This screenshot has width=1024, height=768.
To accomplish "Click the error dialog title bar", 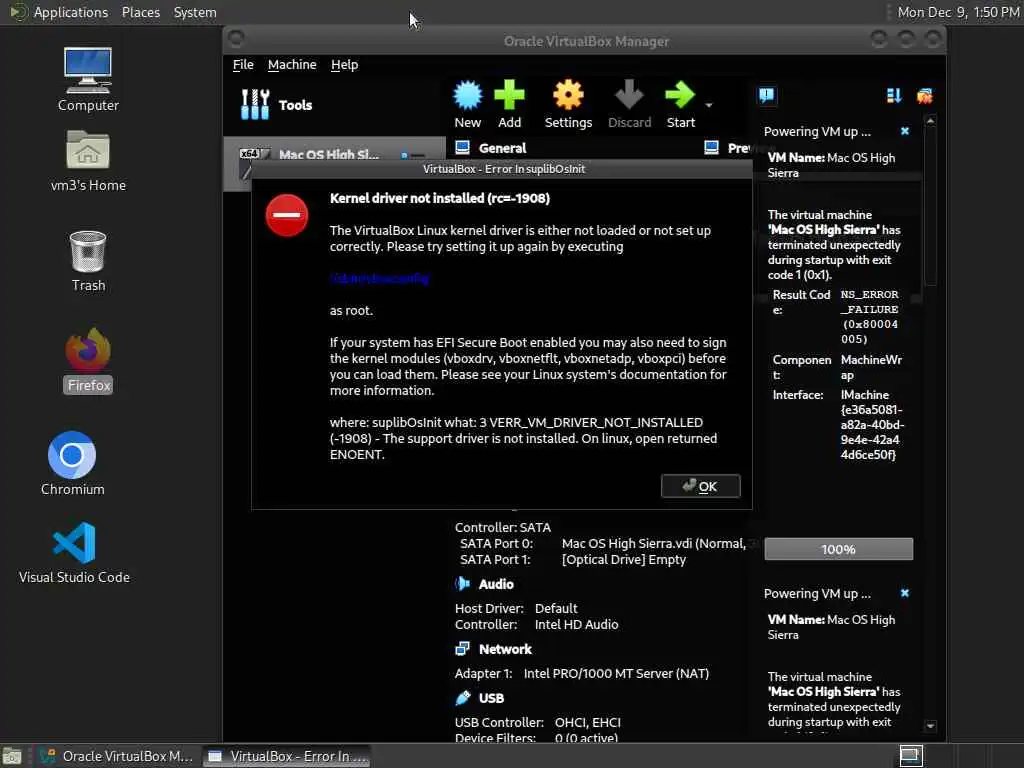I will point(503,169).
